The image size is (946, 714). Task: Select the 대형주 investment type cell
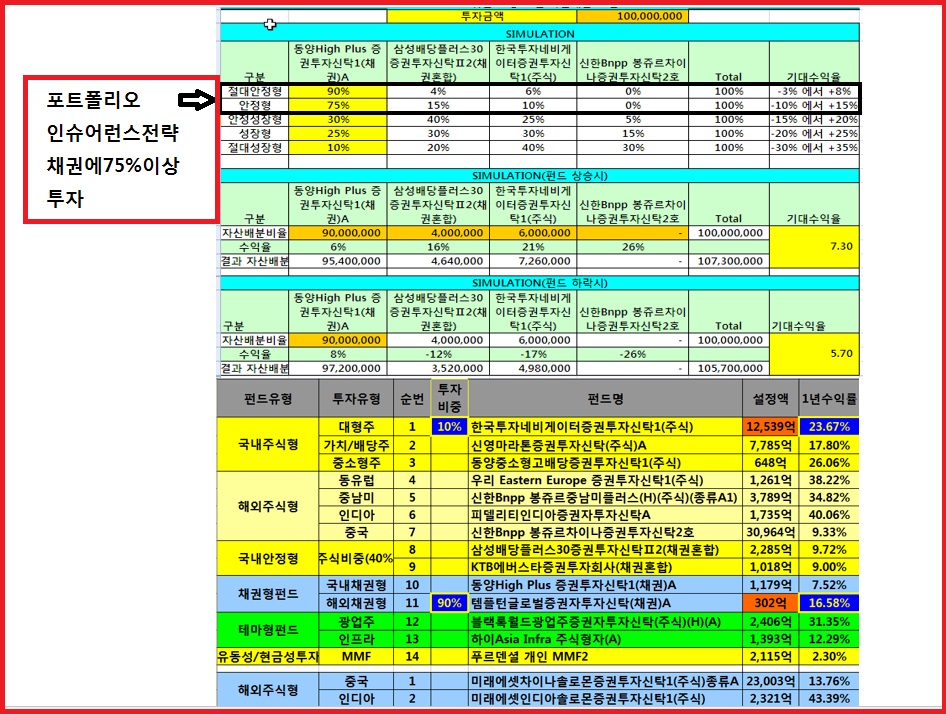[x=356, y=427]
